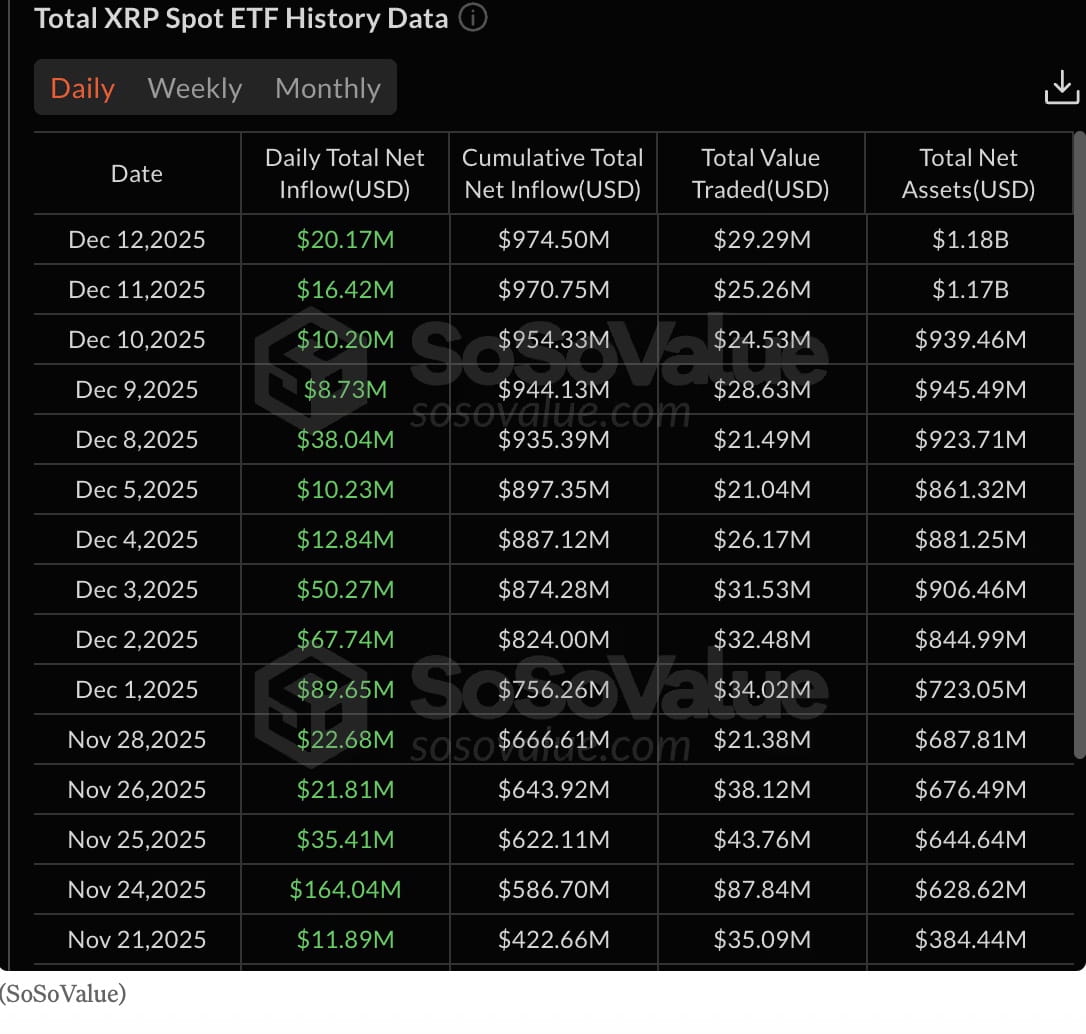This screenshot has height=1034, width=1086.
Task: Open the info tooltip icon beside the title
Action: click(x=471, y=17)
